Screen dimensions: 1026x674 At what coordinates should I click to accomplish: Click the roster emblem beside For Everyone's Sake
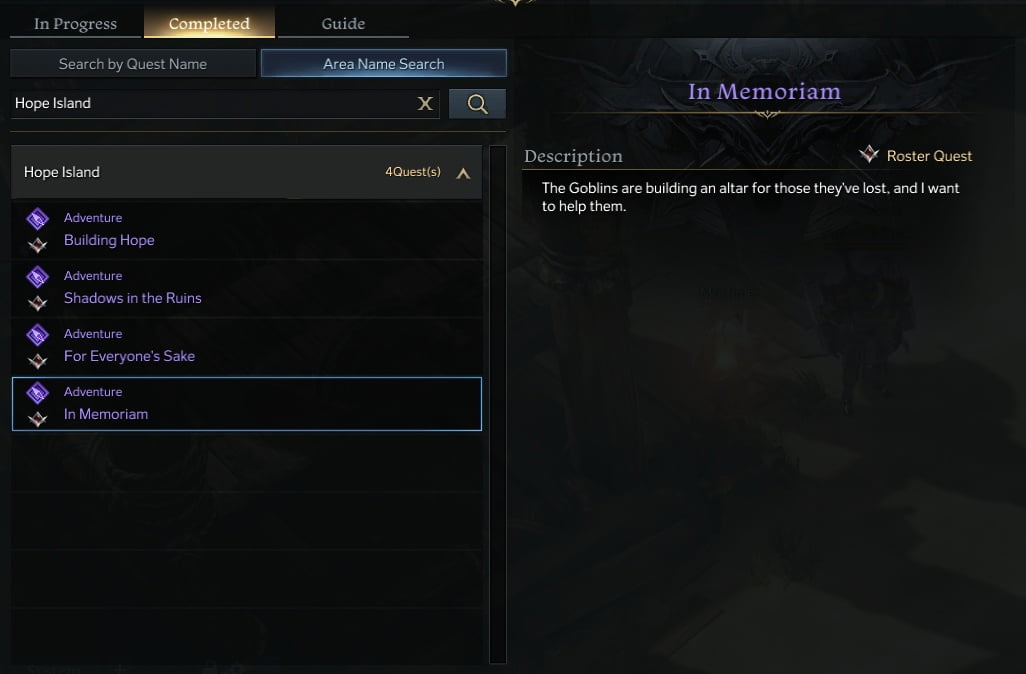(37, 361)
